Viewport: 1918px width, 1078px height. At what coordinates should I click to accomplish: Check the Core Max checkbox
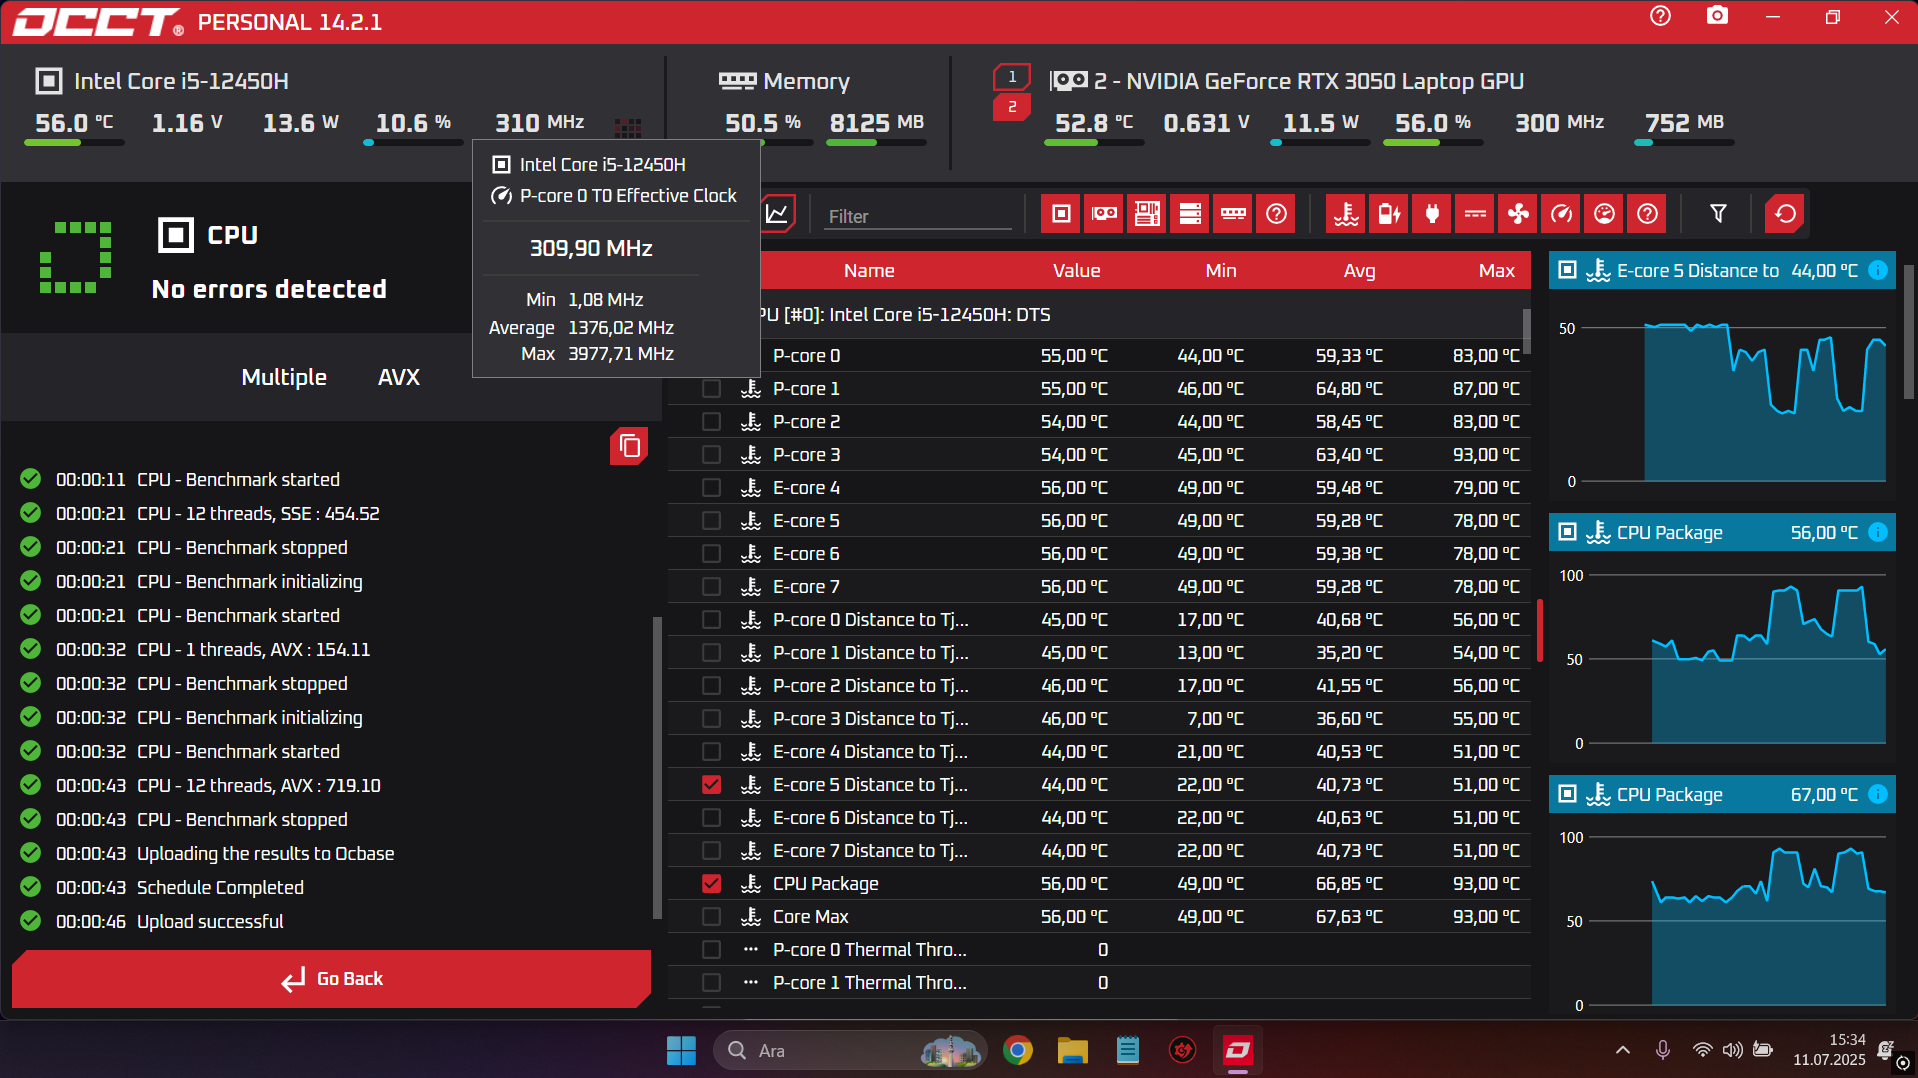pyautogui.click(x=711, y=917)
